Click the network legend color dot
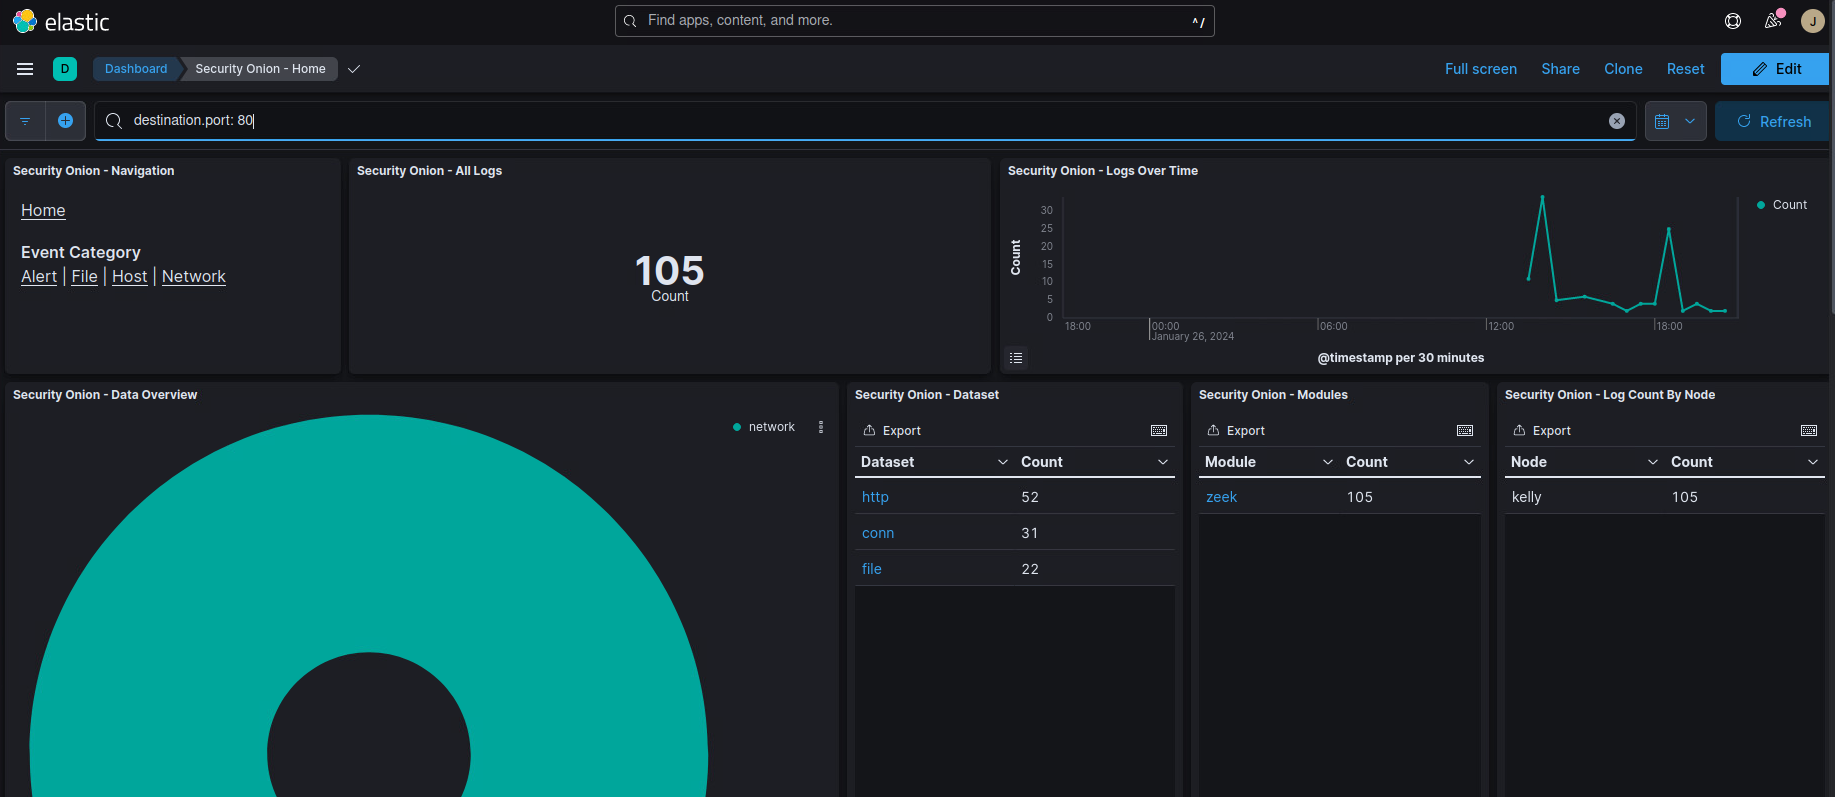The height and width of the screenshot is (797, 1835). (x=737, y=427)
